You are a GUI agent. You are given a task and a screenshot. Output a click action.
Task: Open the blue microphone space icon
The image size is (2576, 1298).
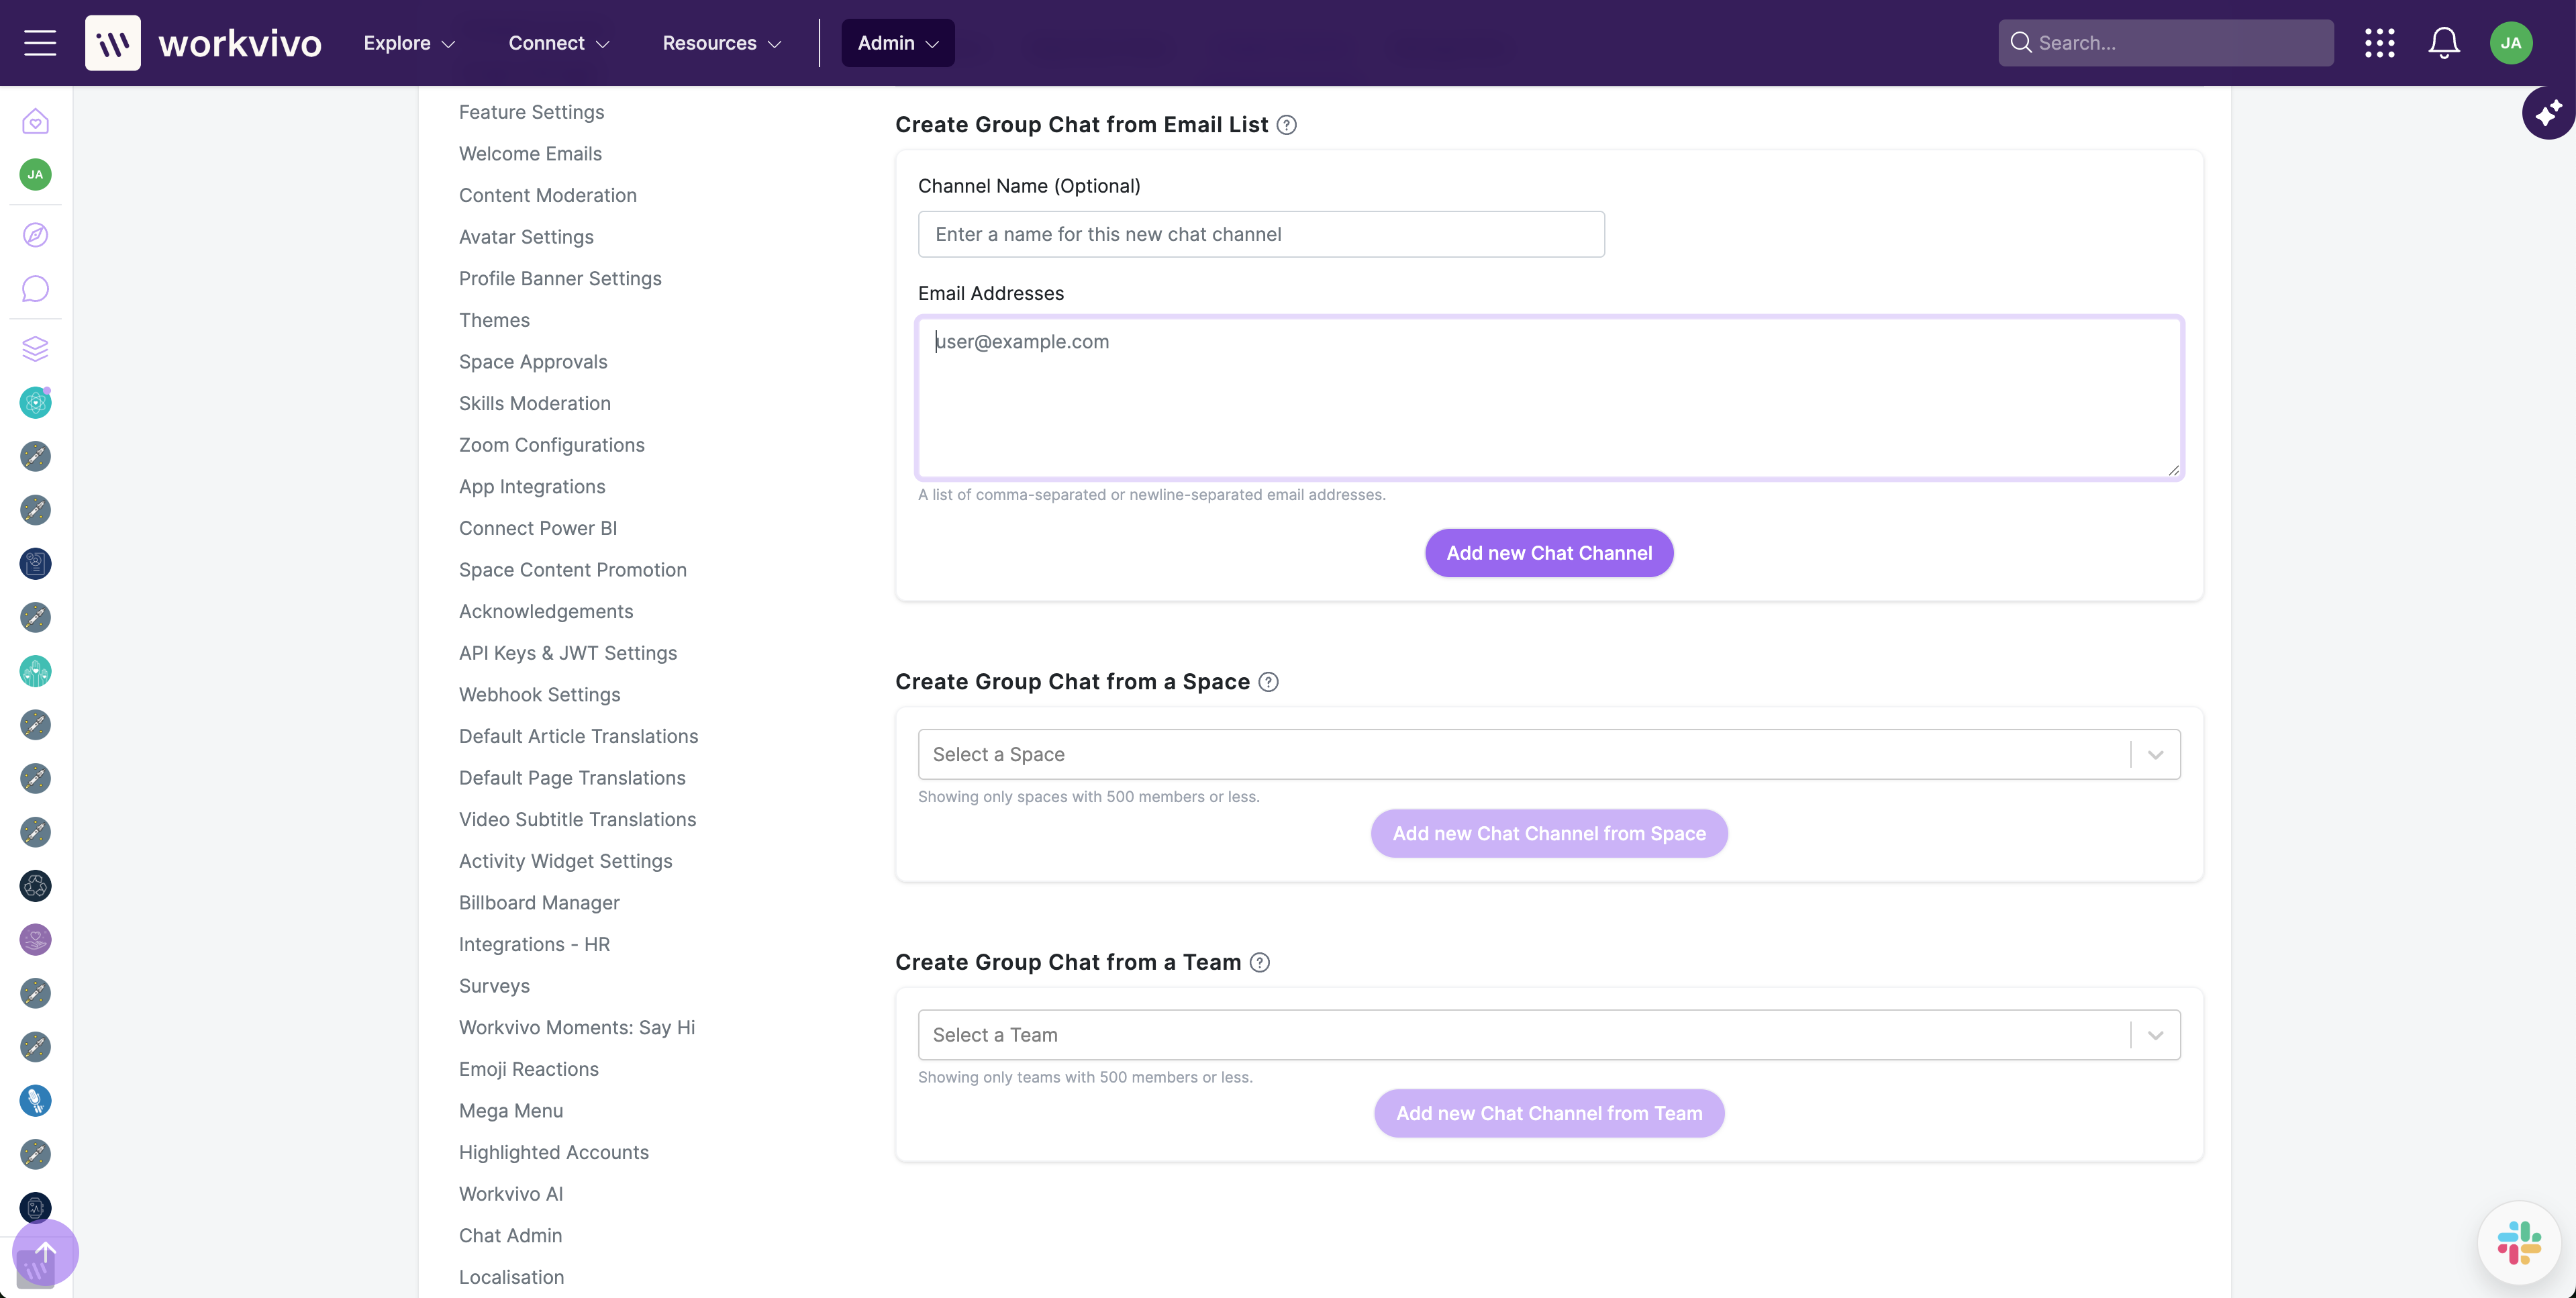(35, 1101)
